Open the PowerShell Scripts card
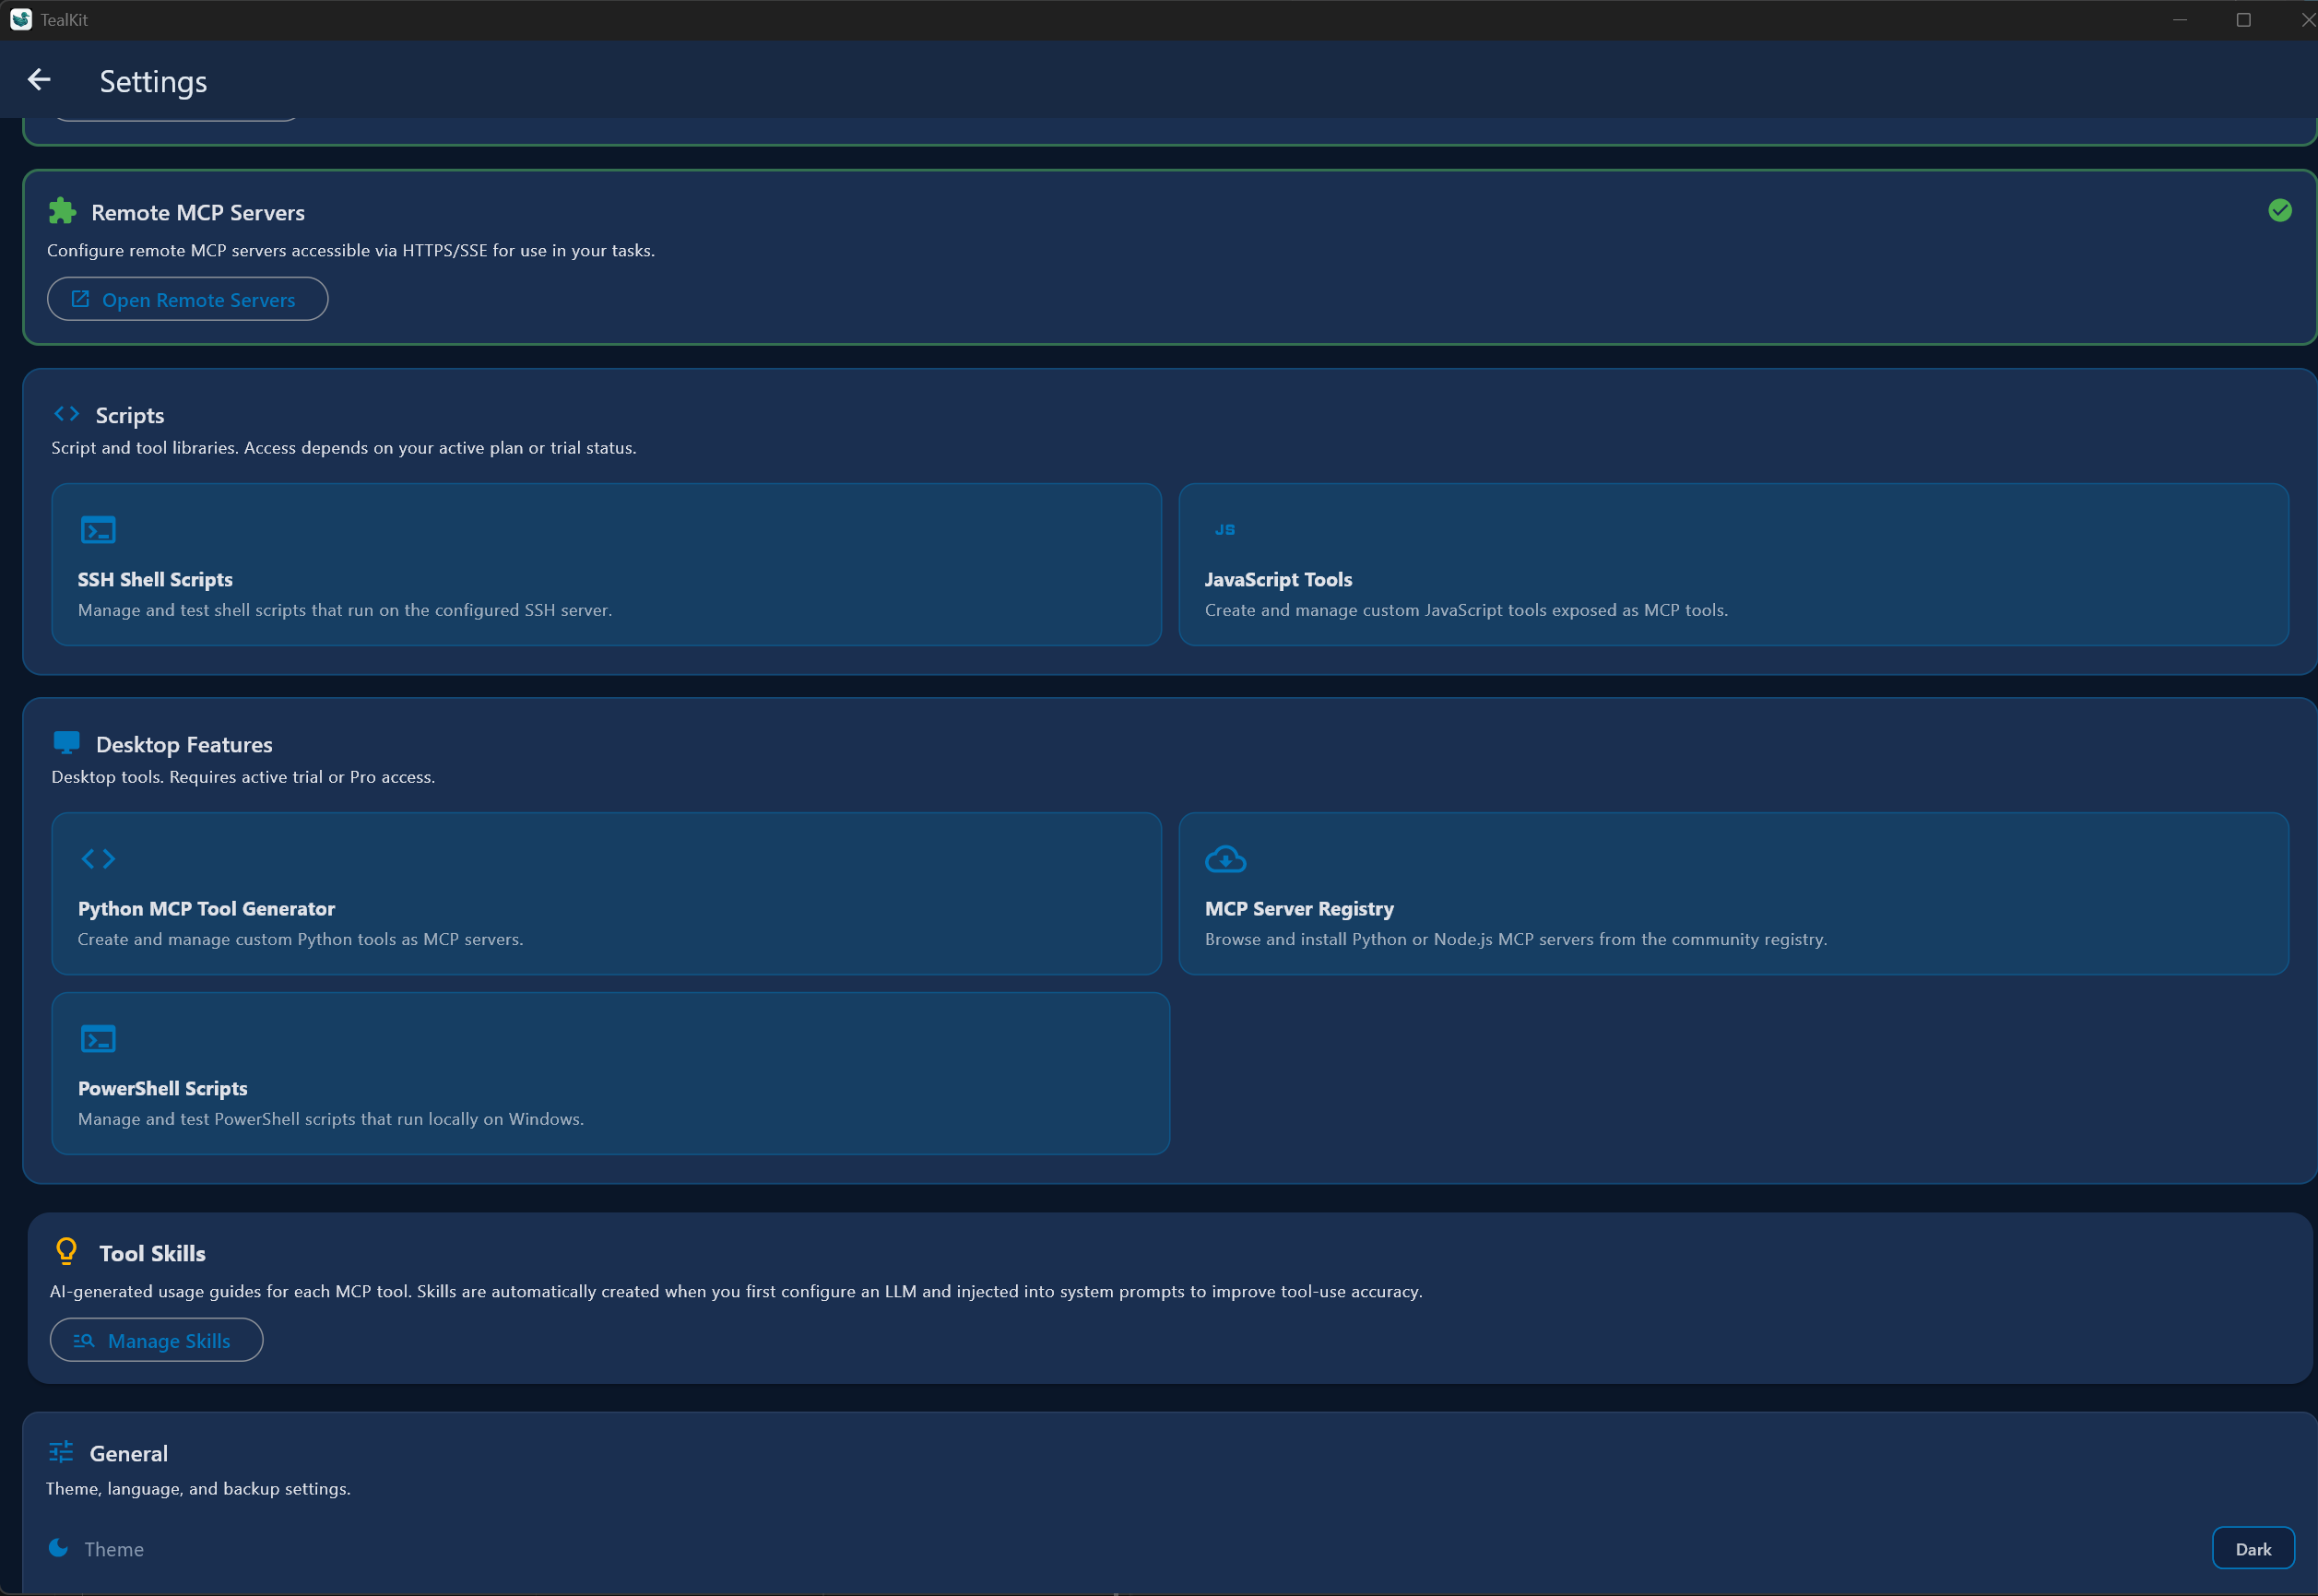Image resolution: width=2318 pixels, height=1596 pixels. click(x=610, y=1074)
